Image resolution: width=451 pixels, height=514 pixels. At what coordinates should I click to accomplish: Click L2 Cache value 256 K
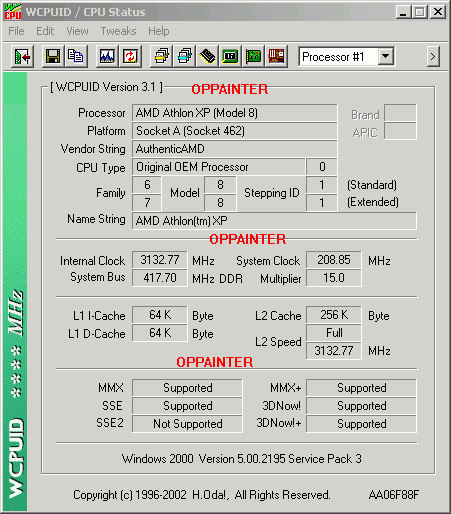[x=334, y=315]
